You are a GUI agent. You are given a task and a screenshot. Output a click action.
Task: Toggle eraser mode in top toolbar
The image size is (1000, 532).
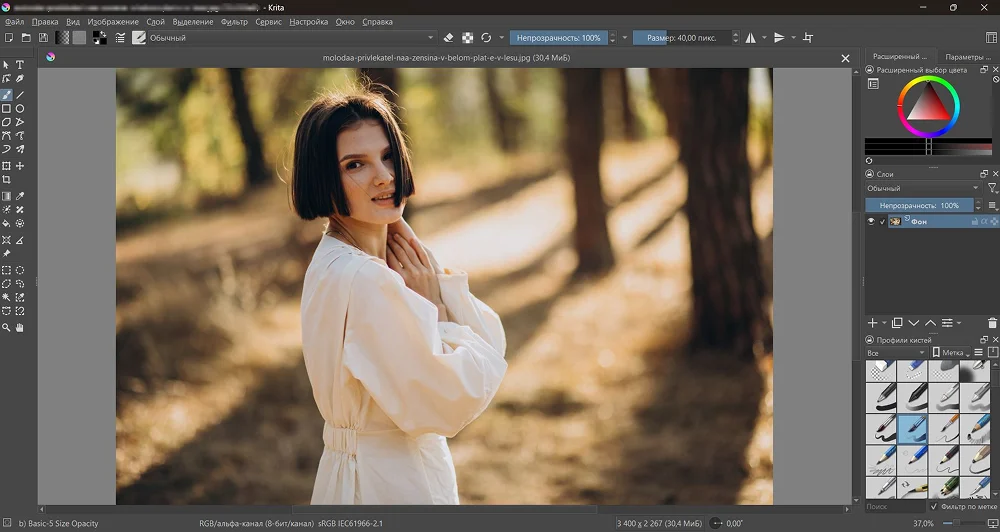click(448, 38)
